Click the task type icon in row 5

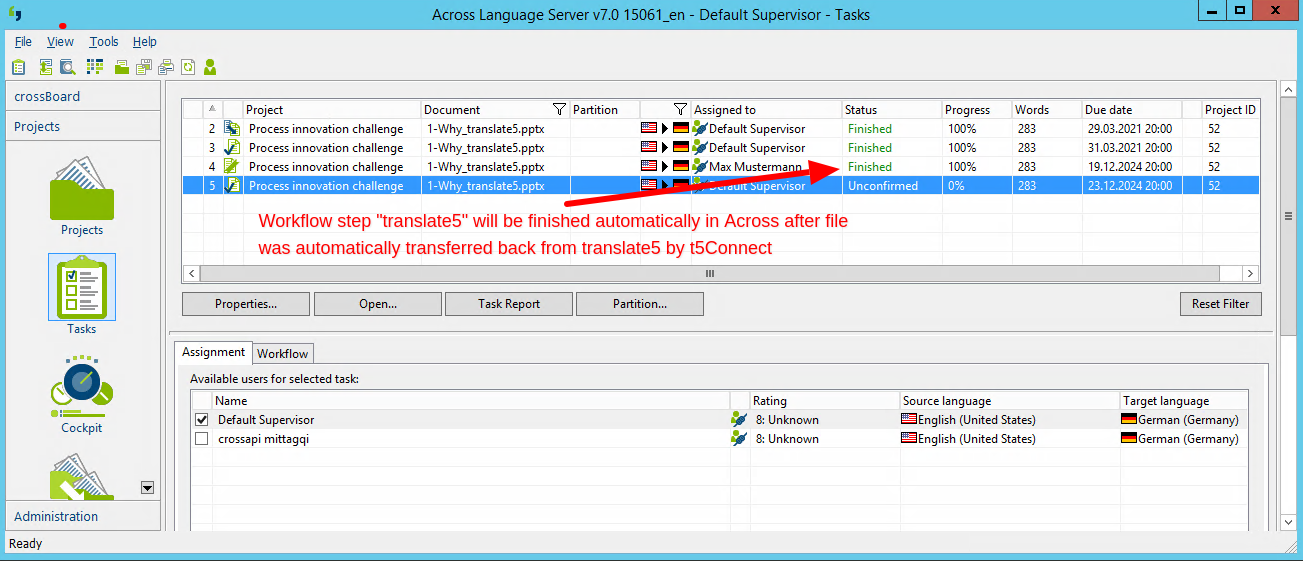pyautogui.click(x=232, y=185)
